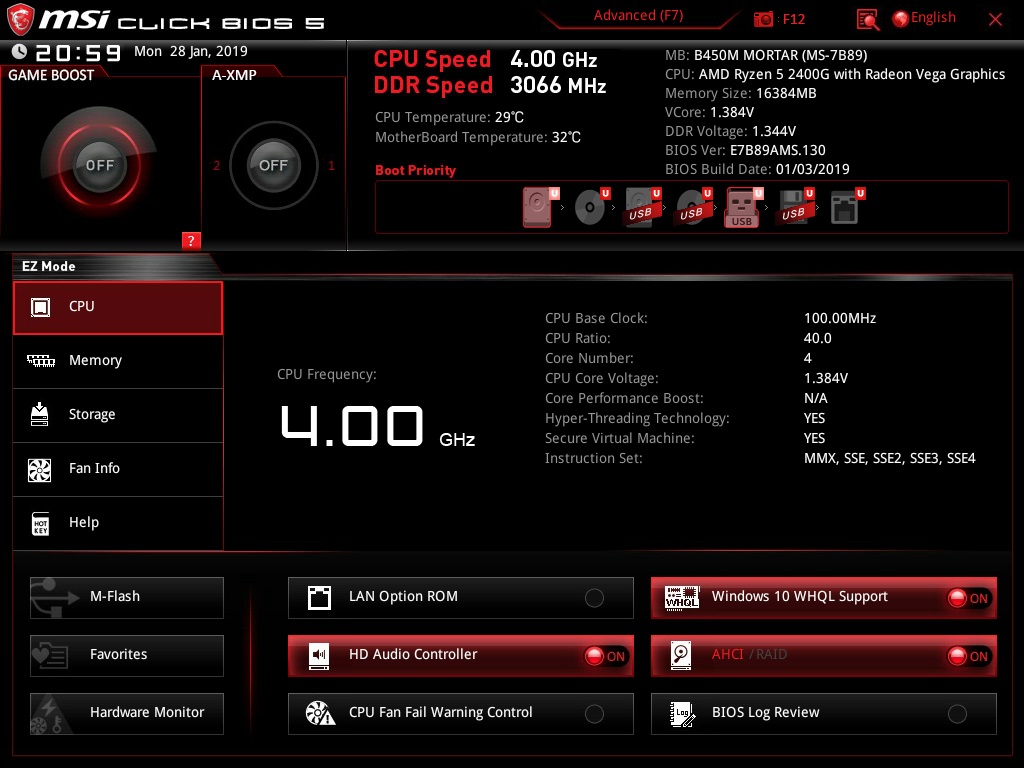Viewport: 1024px width, 768px height.
Task: Click the WHQL chip icon
Action: coord(682,596)
